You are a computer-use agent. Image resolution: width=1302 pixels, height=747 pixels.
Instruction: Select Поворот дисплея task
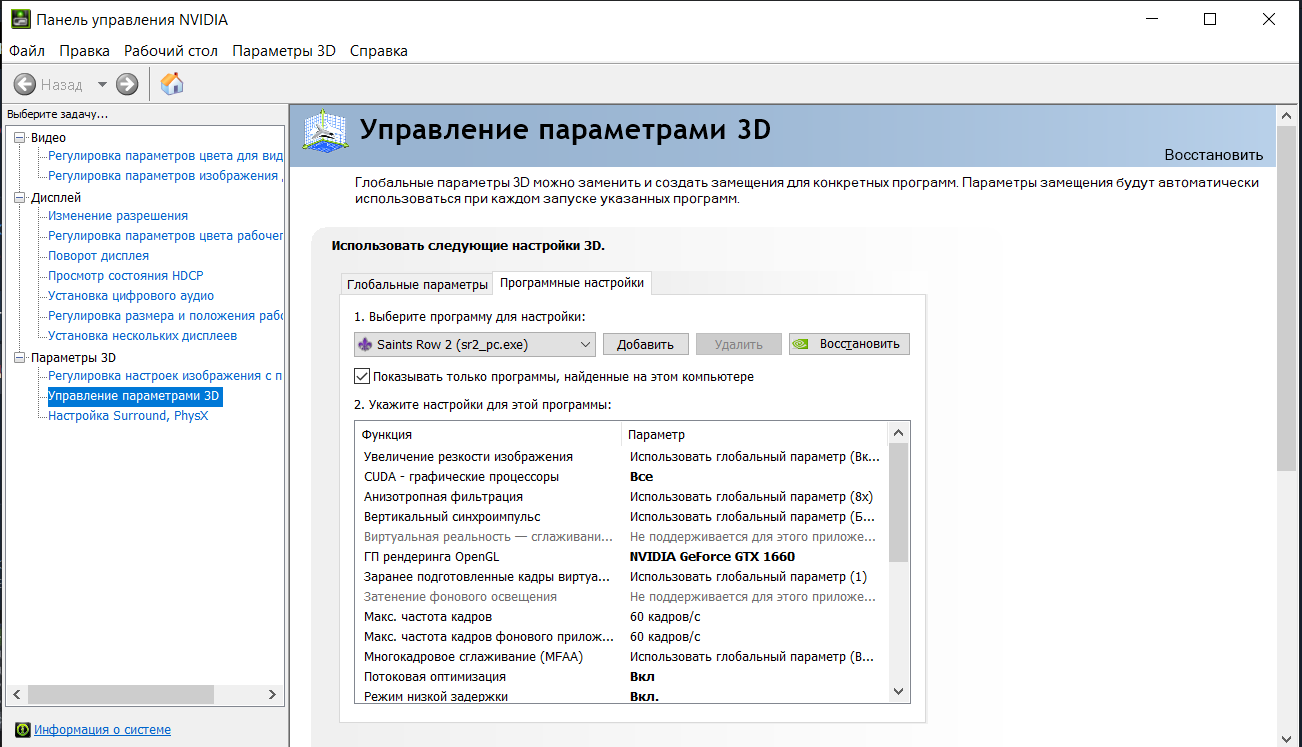point(99,256)
